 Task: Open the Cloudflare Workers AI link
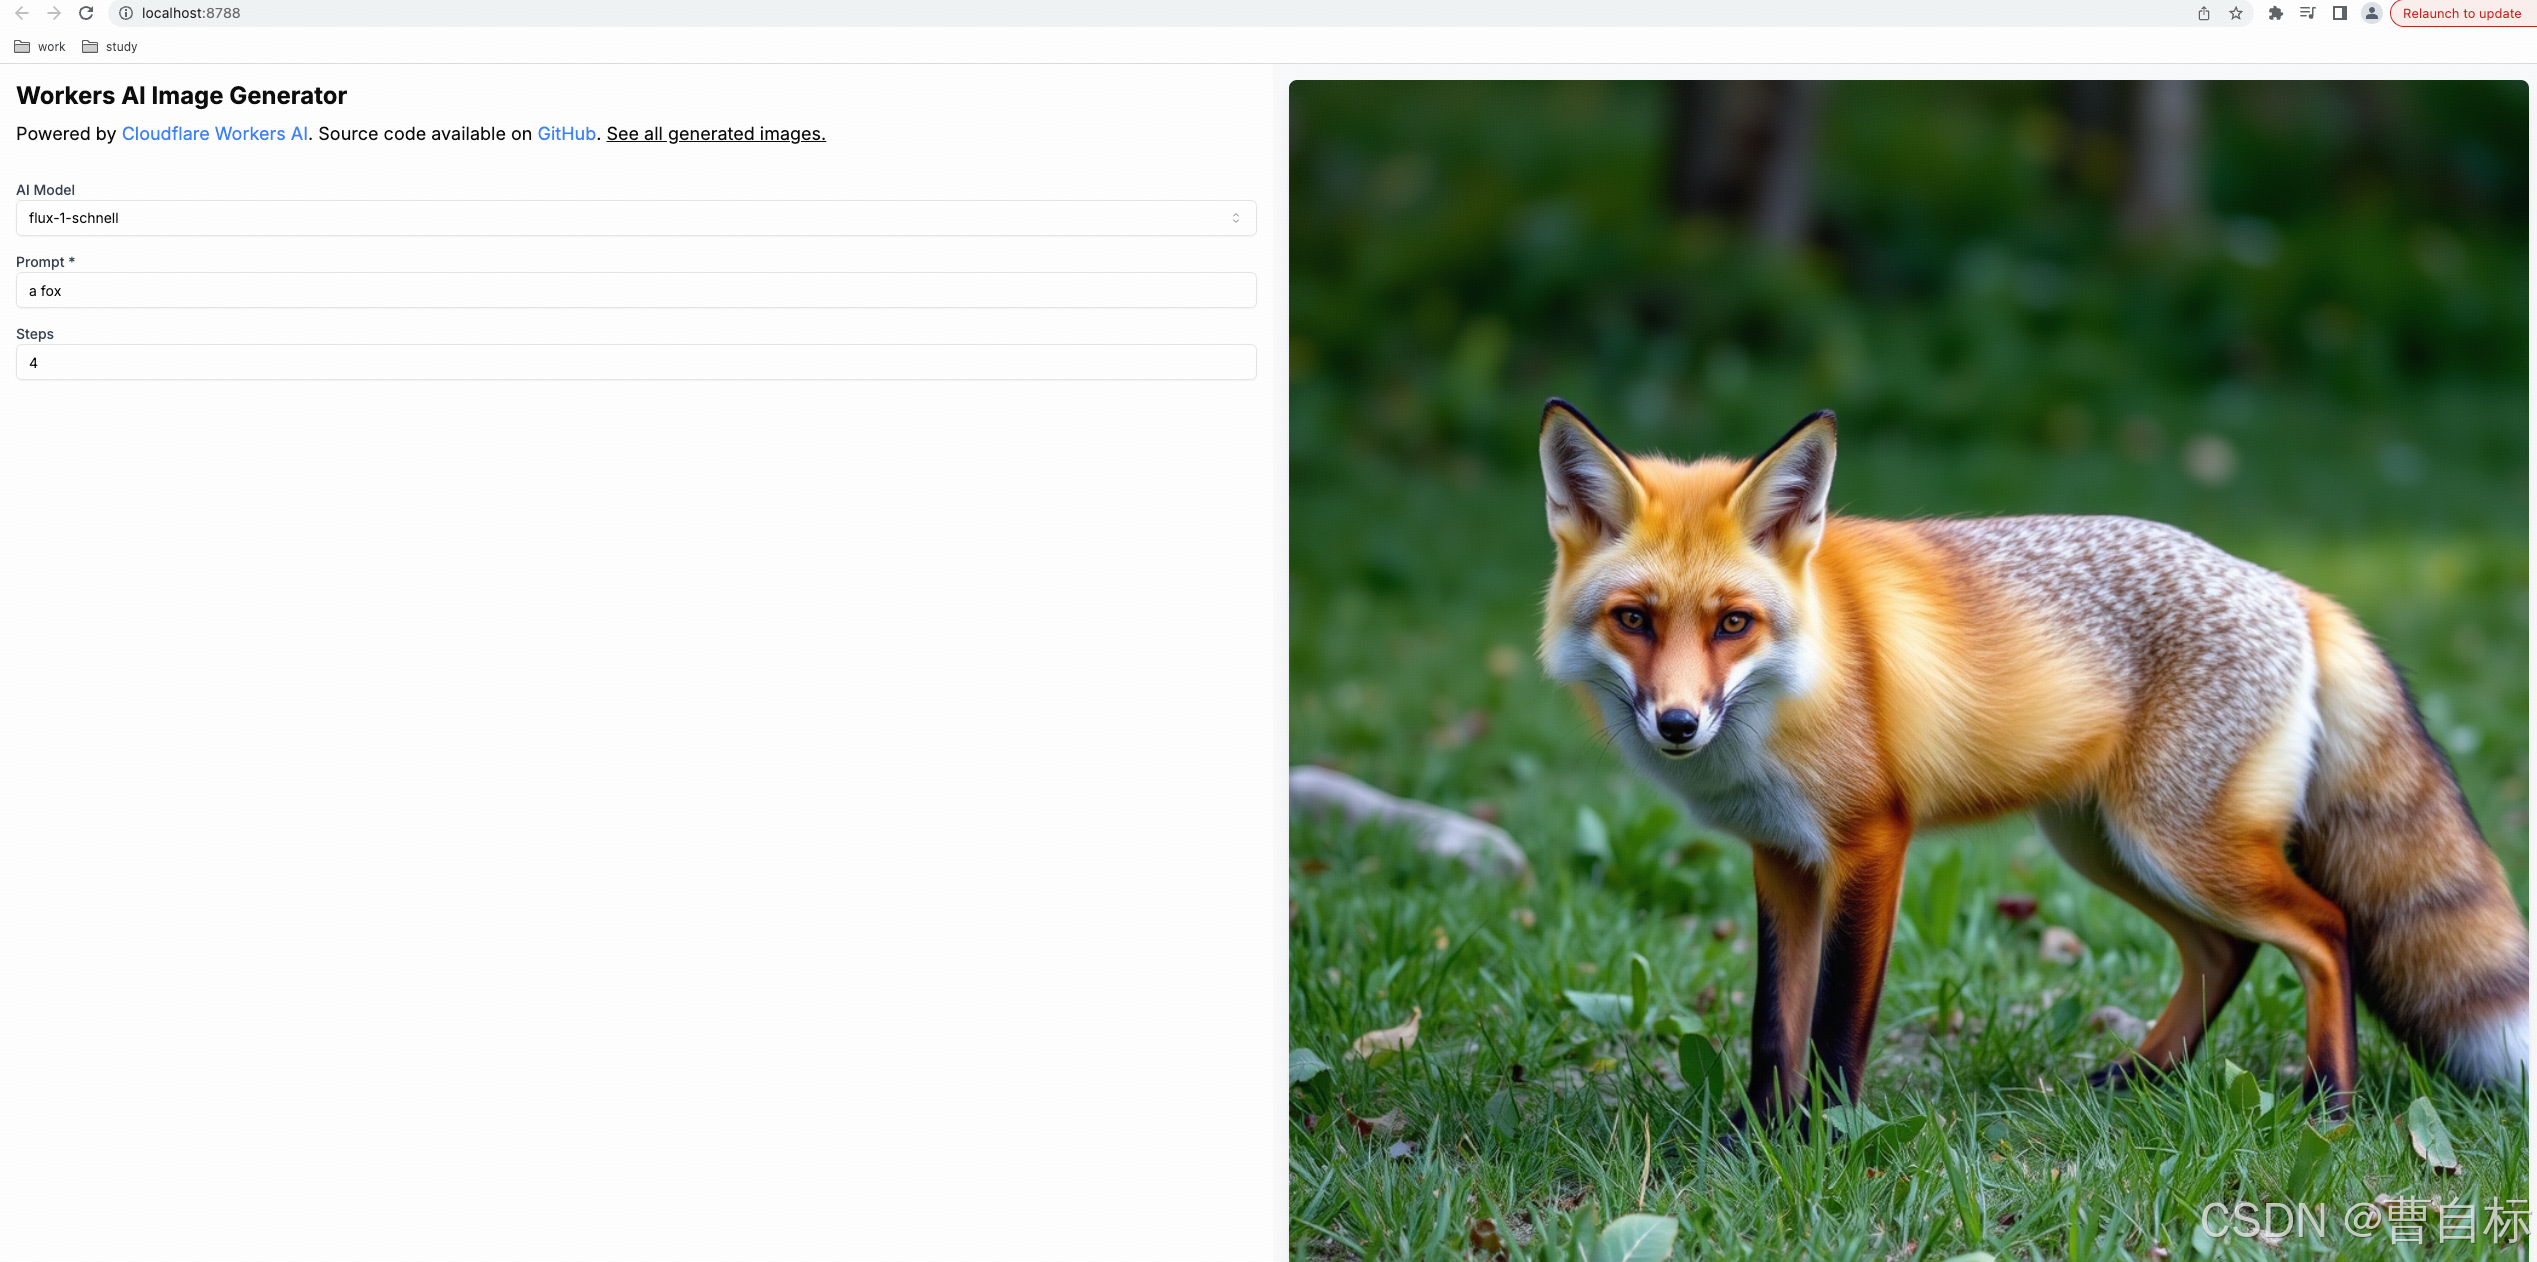[x=214, y=134]
